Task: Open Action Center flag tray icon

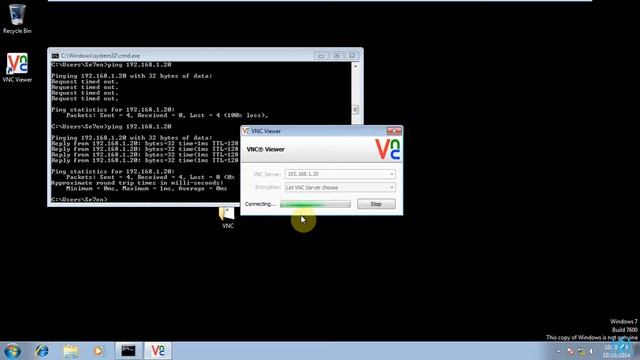Action: 570,351
